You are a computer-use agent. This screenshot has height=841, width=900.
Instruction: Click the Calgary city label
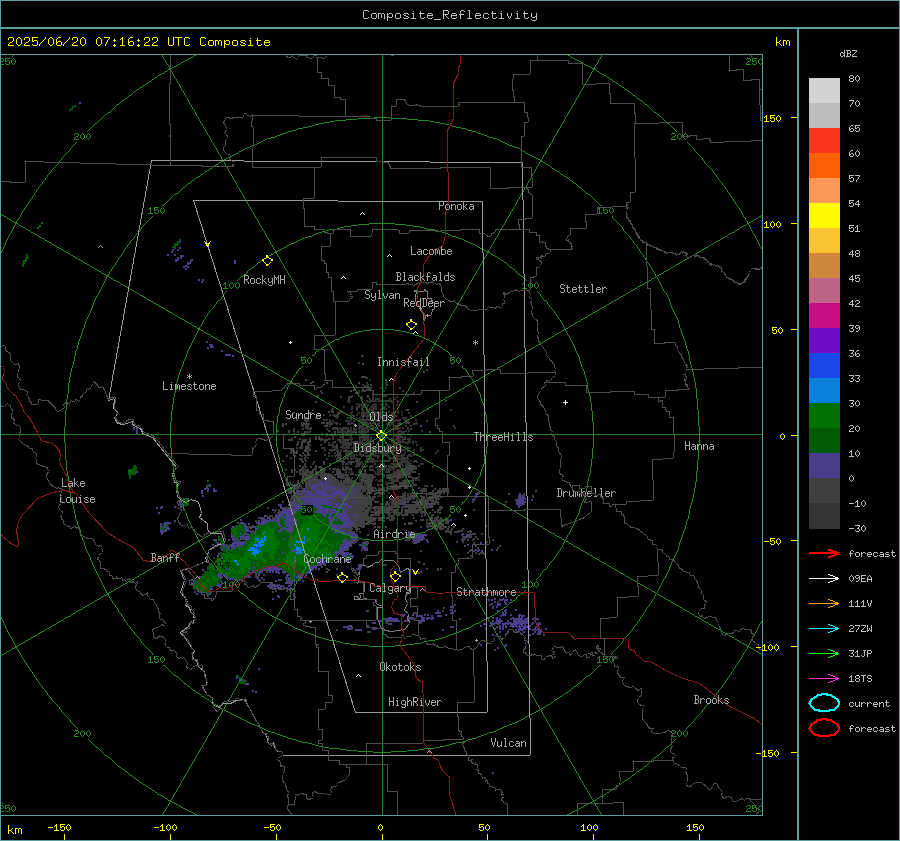(390, 588)
